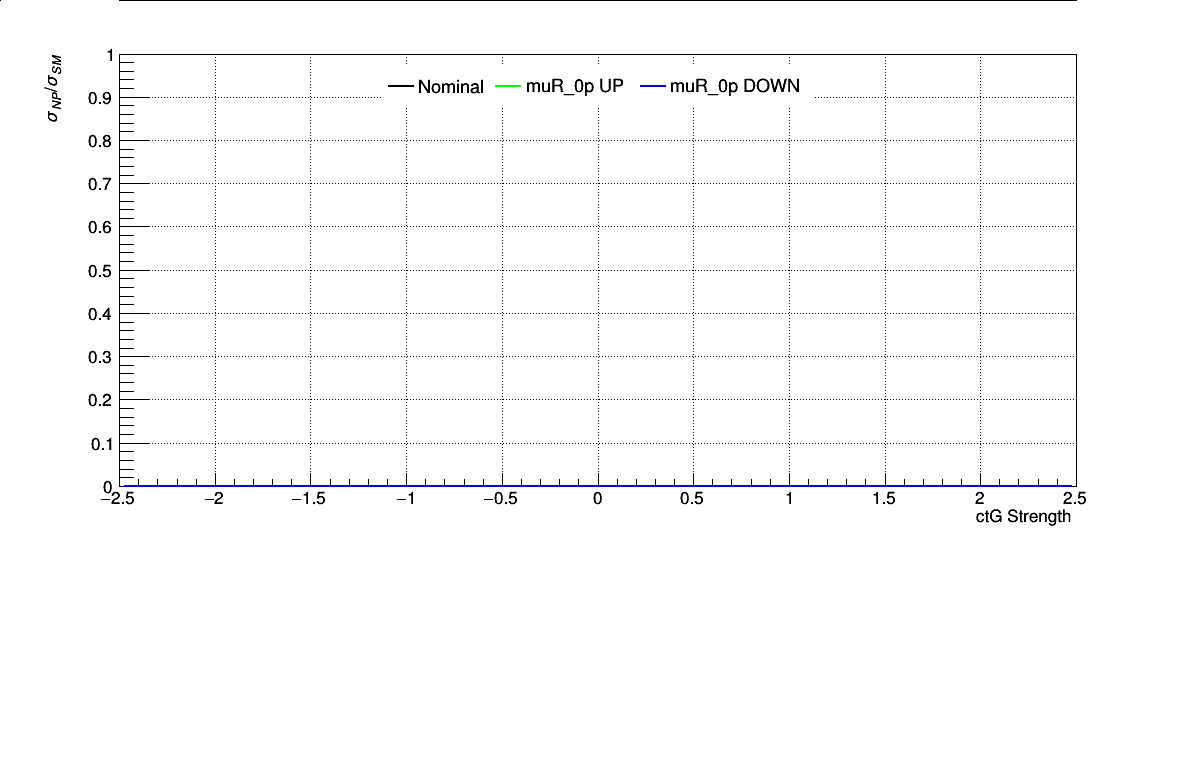1196x772 pixels.
Task: Click the x-axis tick label 2.5
Action: (x=1074, y=499)
